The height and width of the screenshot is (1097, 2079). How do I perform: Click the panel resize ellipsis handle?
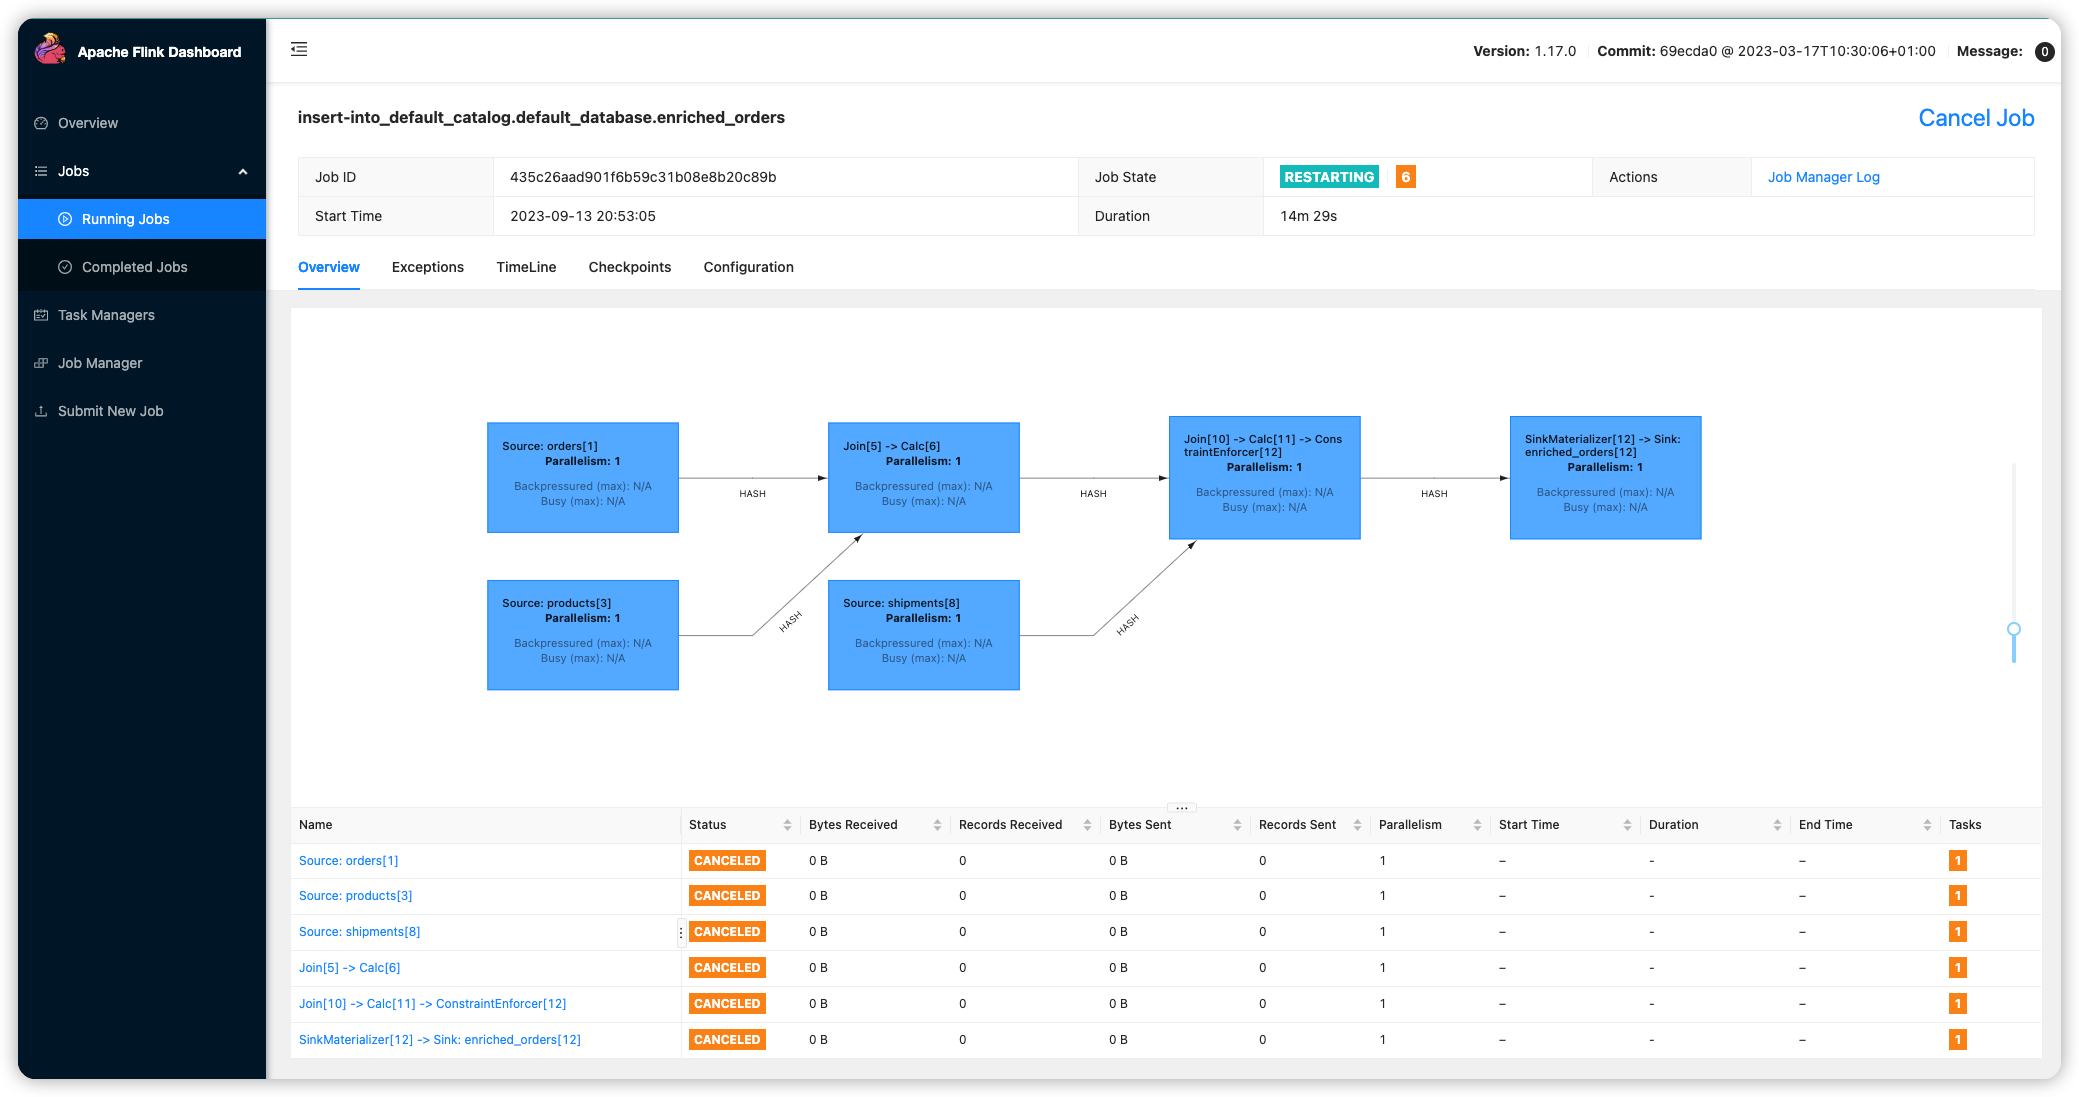click(1181, 807)
